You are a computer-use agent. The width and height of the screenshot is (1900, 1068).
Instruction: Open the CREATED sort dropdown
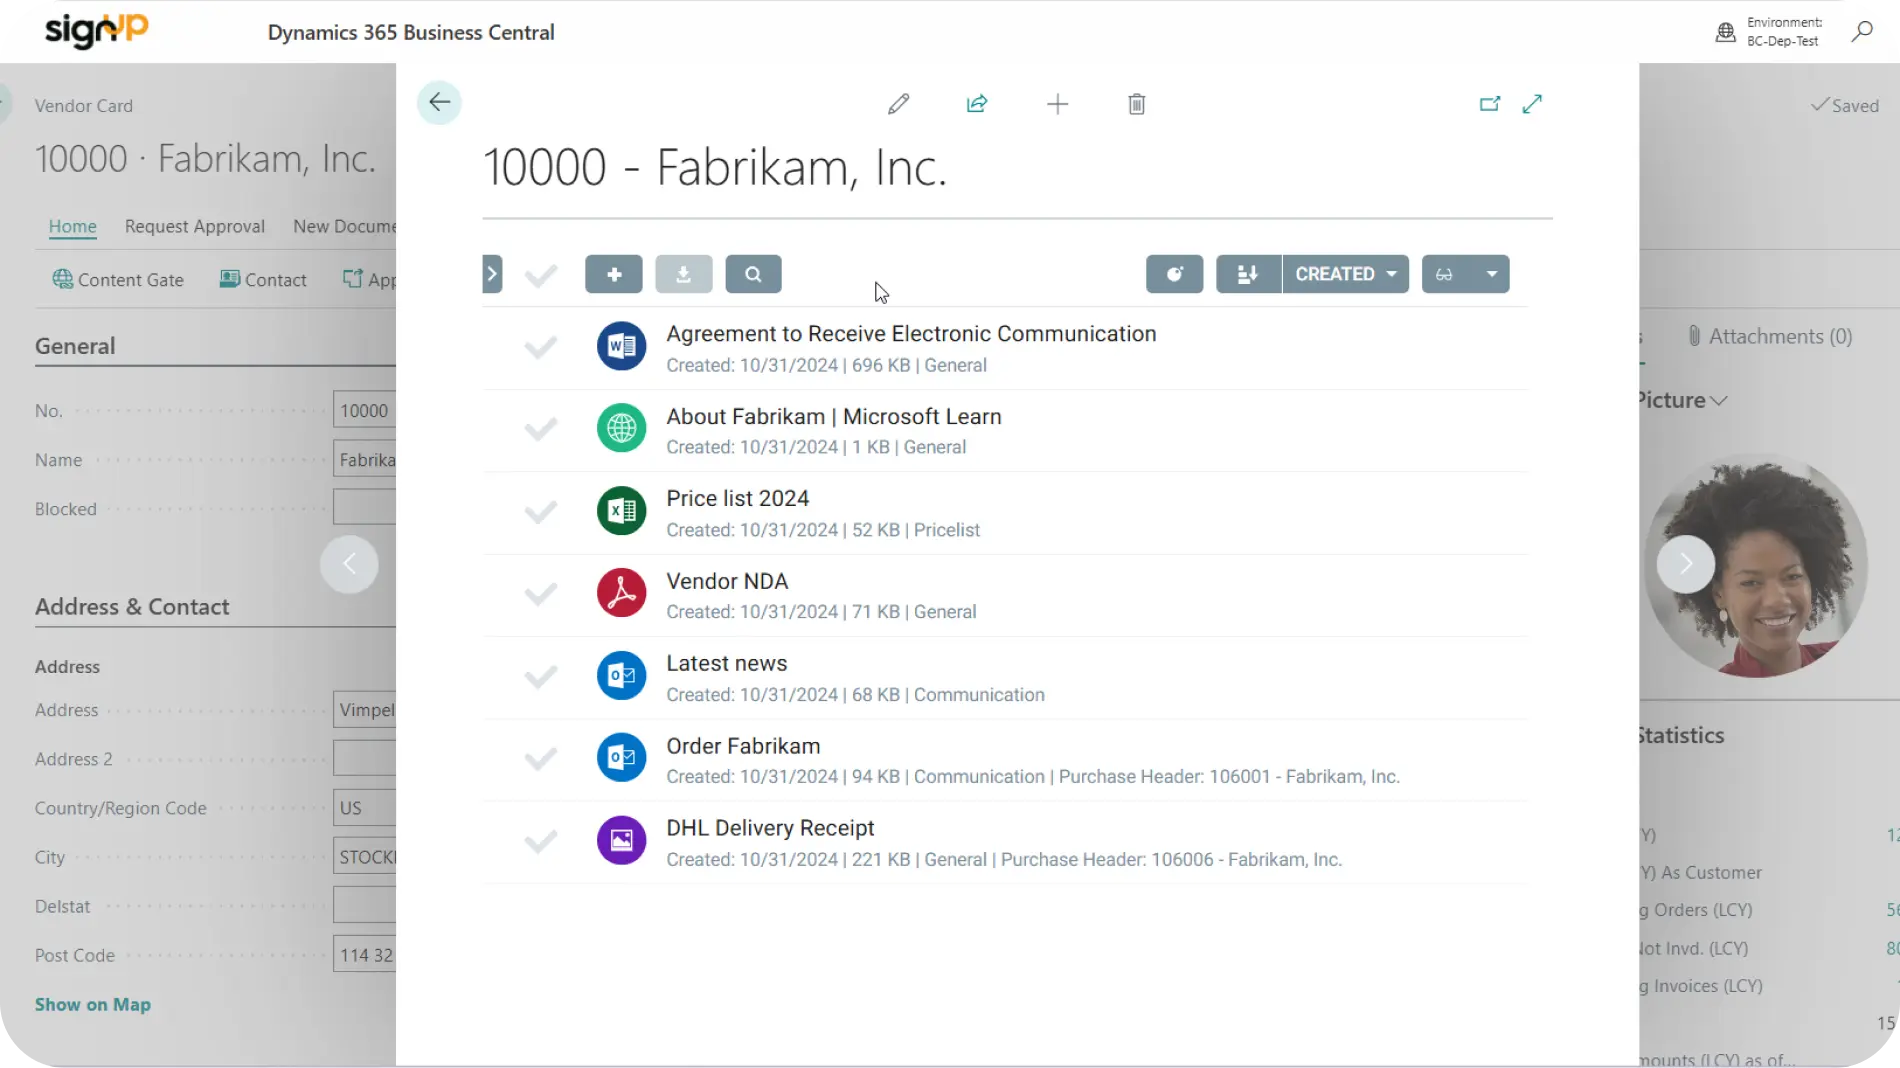[x=1345, y=274]
